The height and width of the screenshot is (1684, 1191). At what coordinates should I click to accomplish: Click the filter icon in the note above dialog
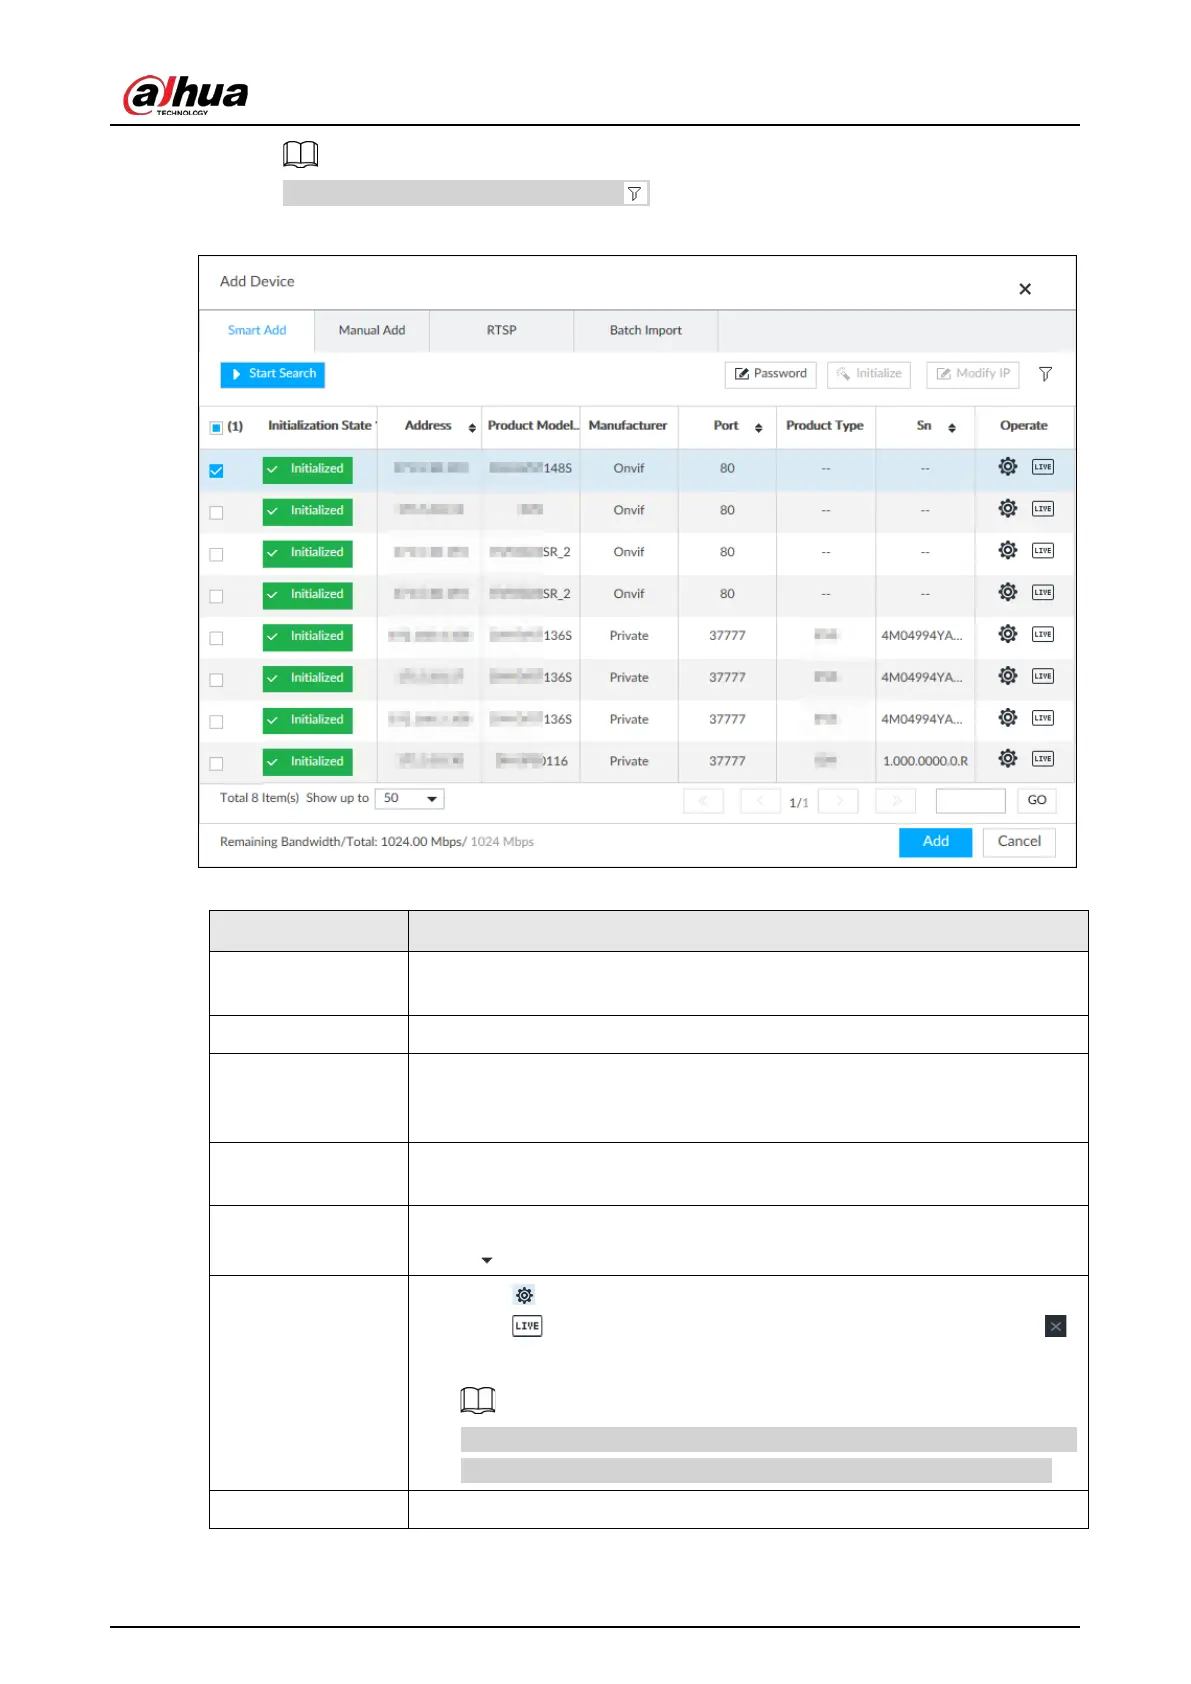coord(634,194)
